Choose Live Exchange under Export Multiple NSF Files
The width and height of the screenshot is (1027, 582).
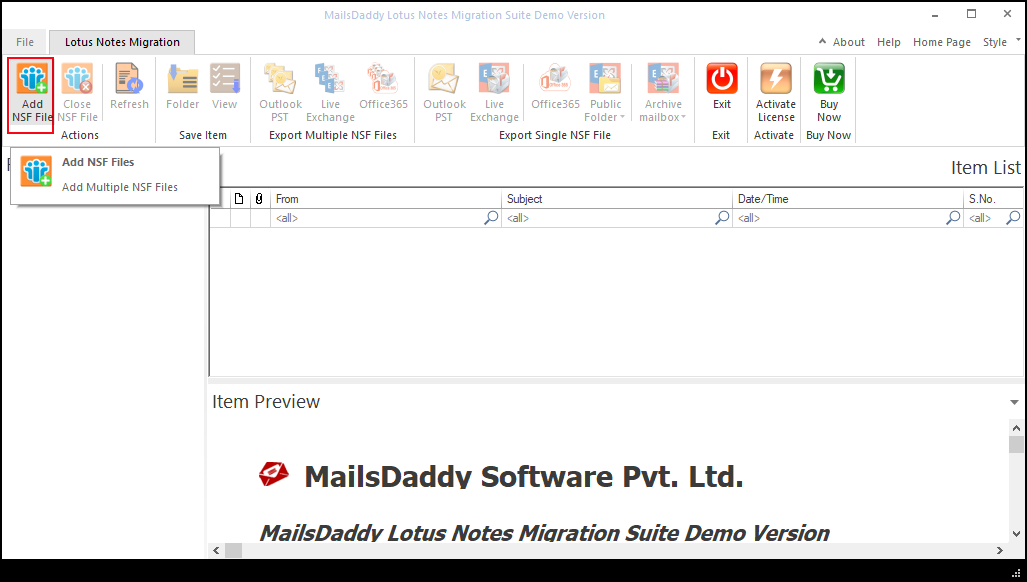[330, 94]
